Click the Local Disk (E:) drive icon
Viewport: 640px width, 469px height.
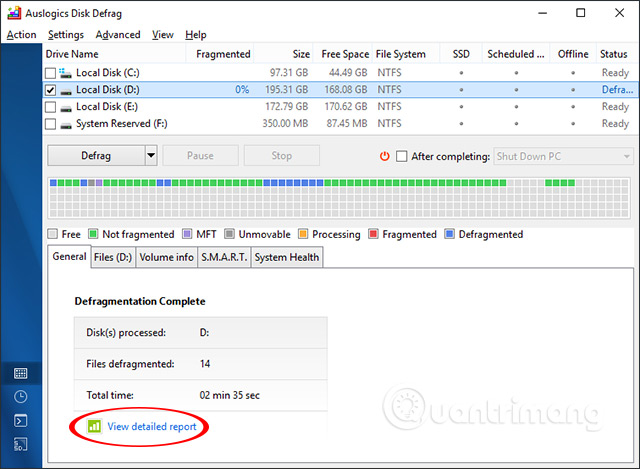point(66,109)
